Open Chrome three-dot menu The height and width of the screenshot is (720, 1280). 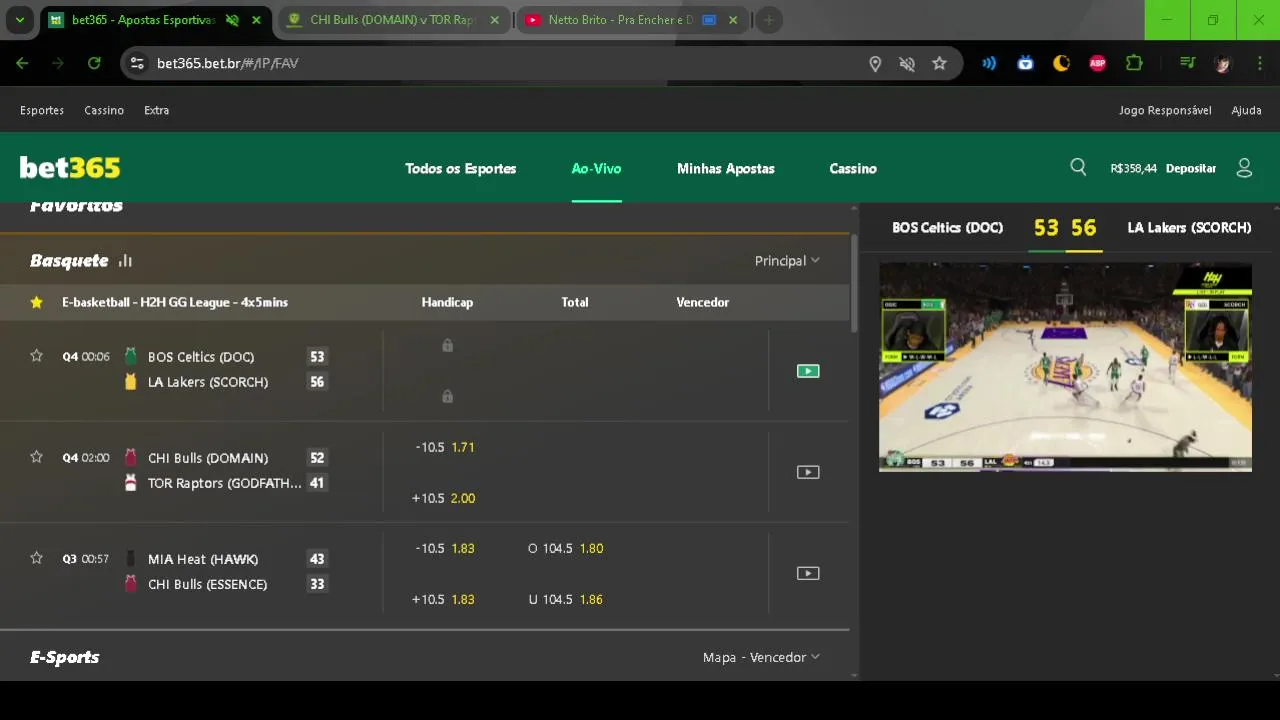pos(1258,63)
